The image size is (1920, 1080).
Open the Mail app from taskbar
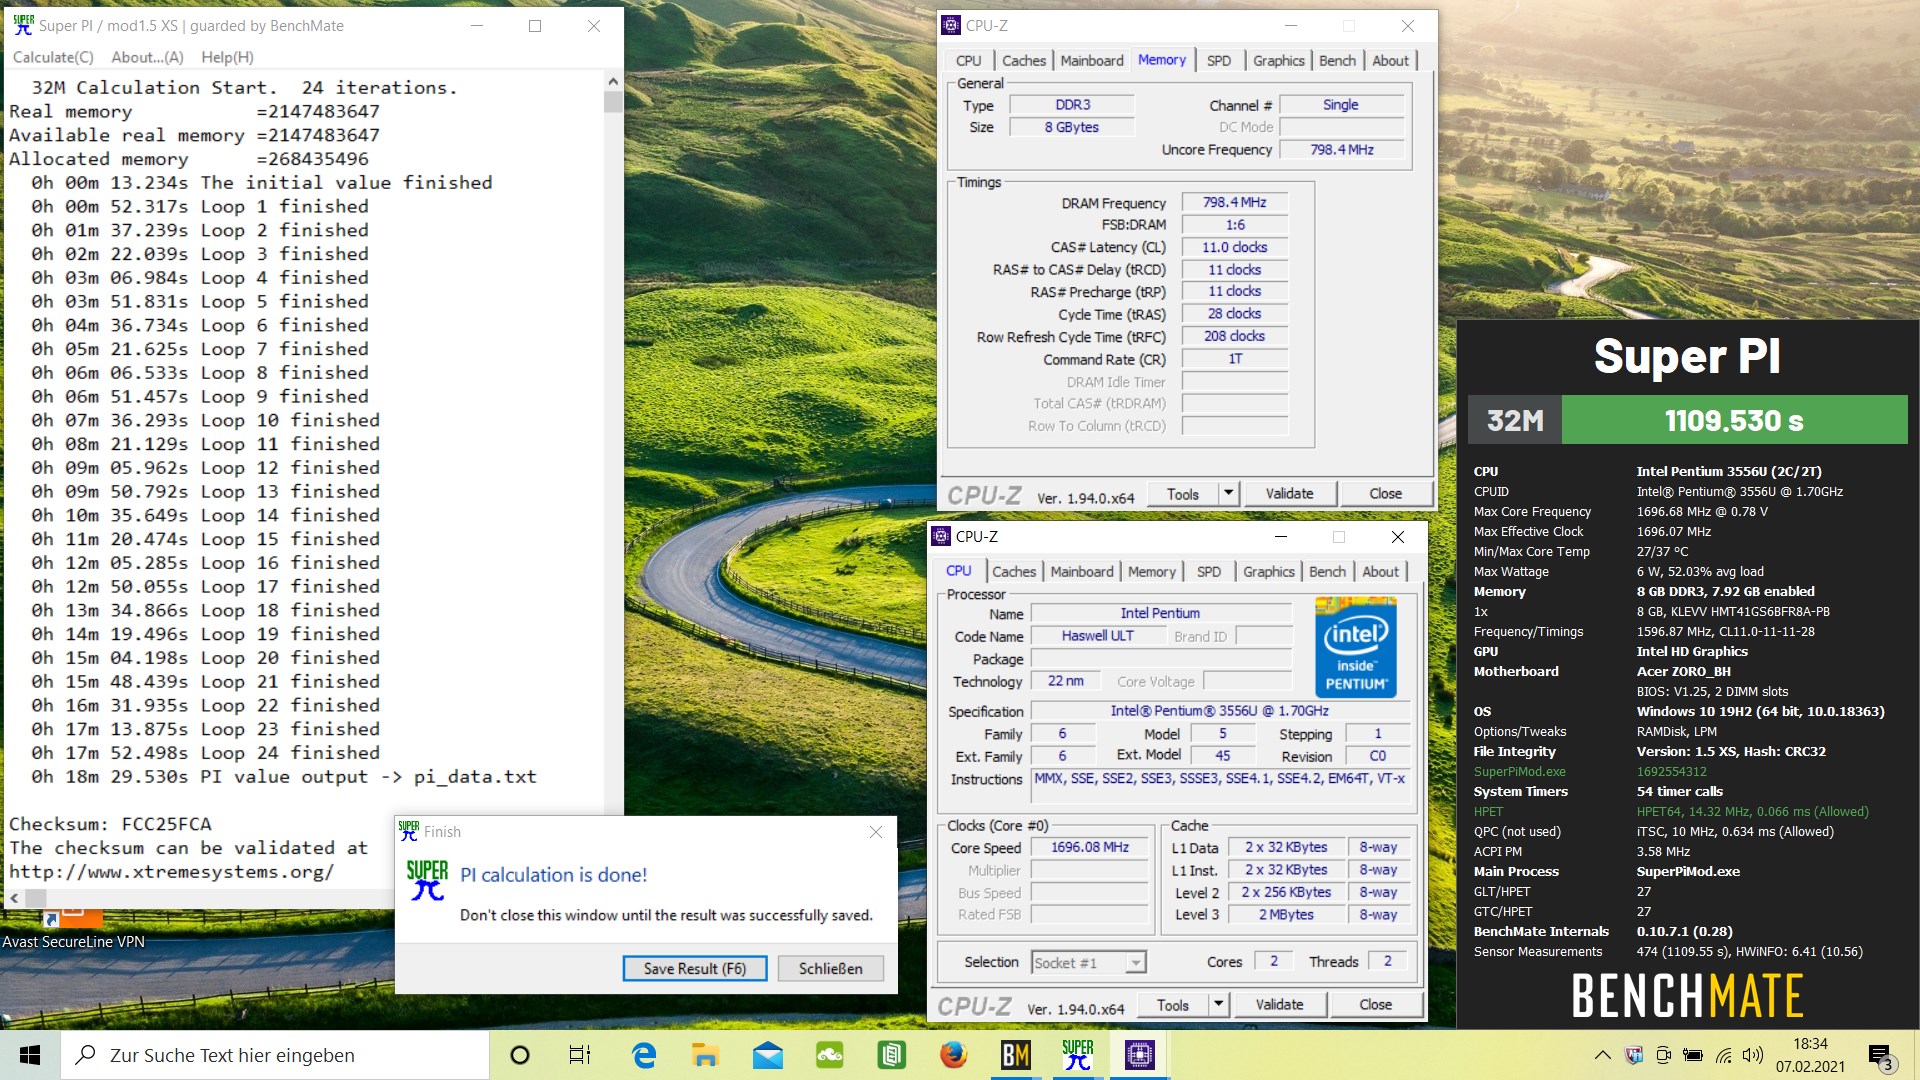(768, 1055)
